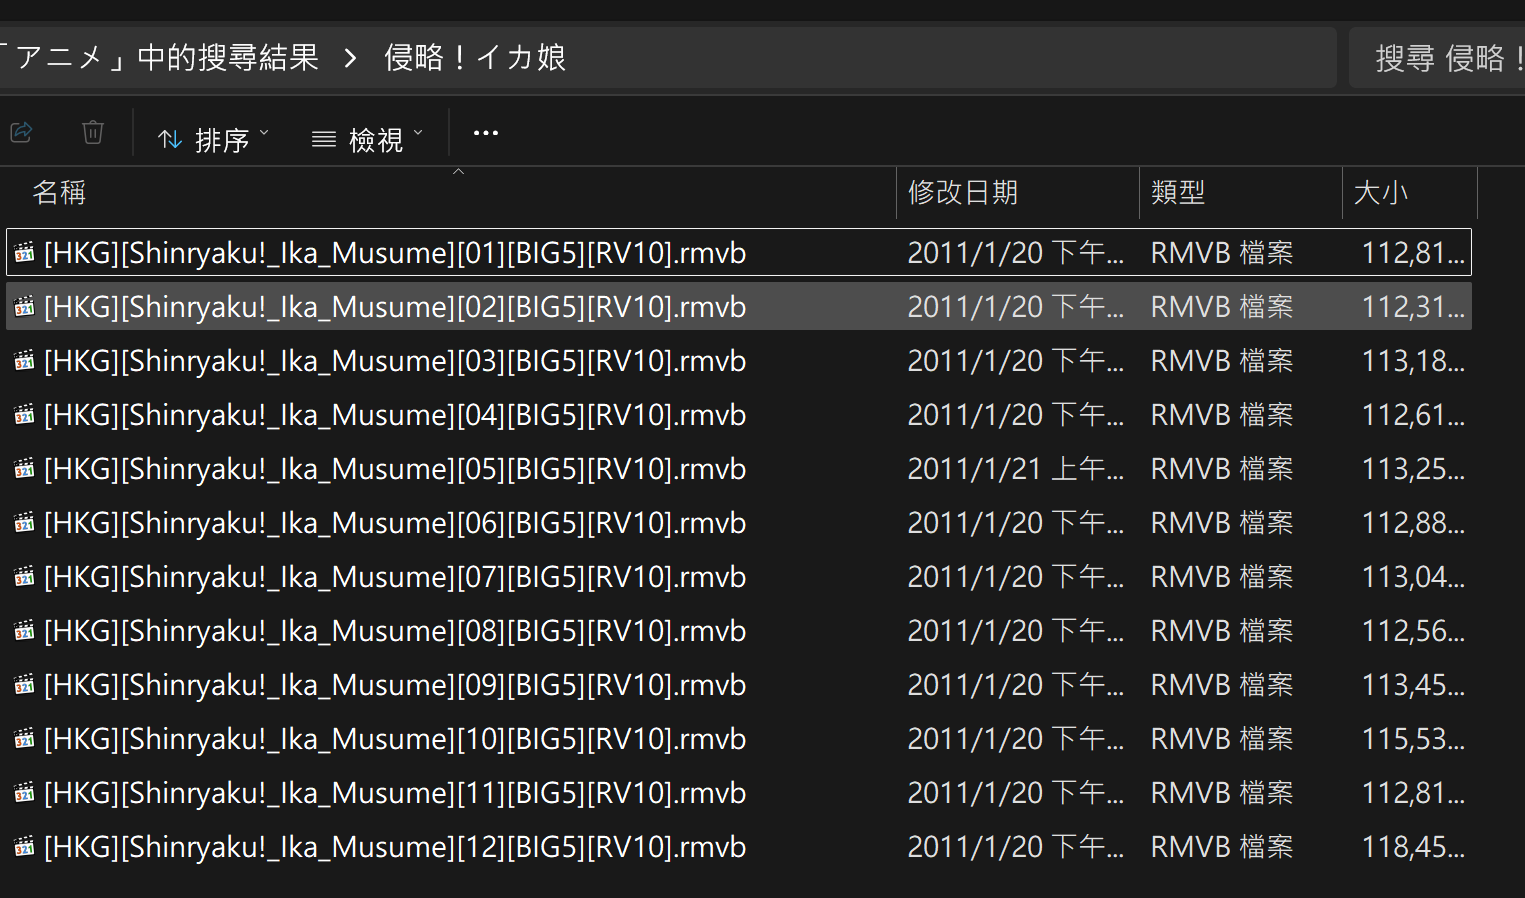The width and height of the screenshot is (1525, 898).
Task: Sort by the 修改日期 column header
Action: 1018,192
